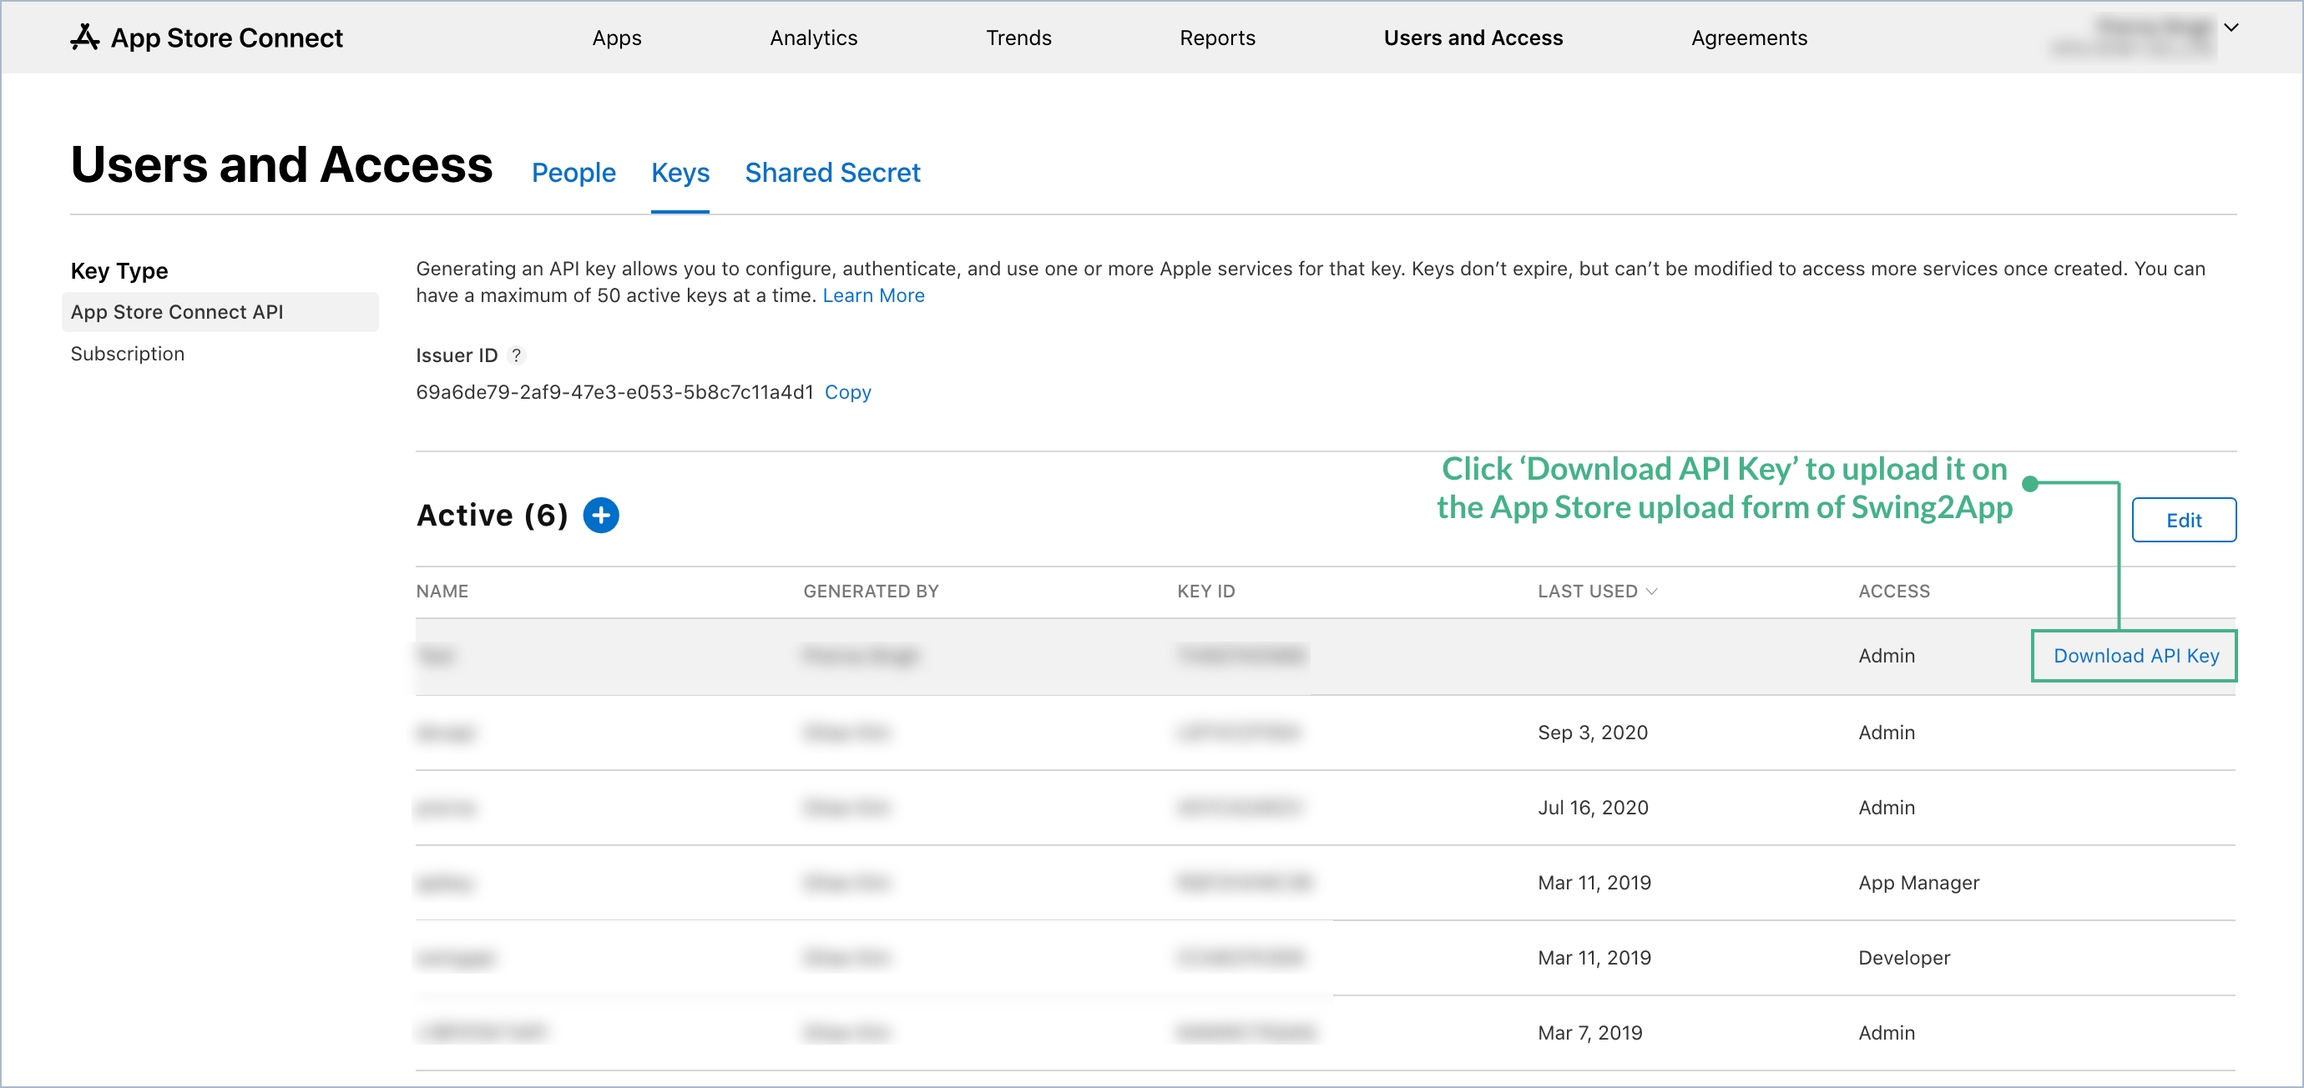Open Reports in top navigation

click(1217, 37)
